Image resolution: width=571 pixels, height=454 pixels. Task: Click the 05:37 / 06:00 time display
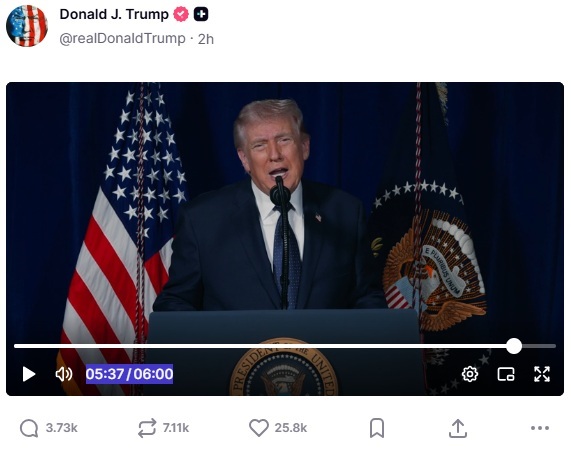[x=129, y=374]
